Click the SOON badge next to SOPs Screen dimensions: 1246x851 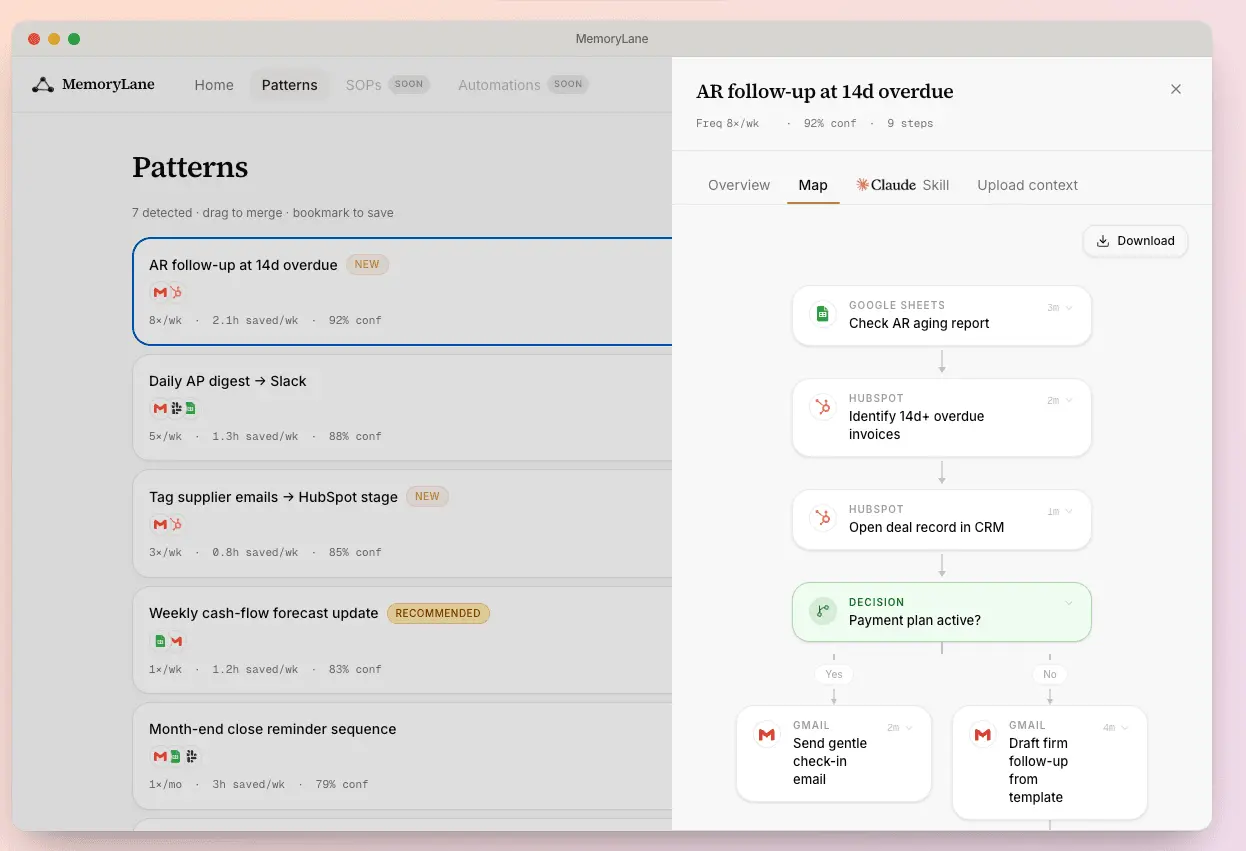(x=409, y=84)
